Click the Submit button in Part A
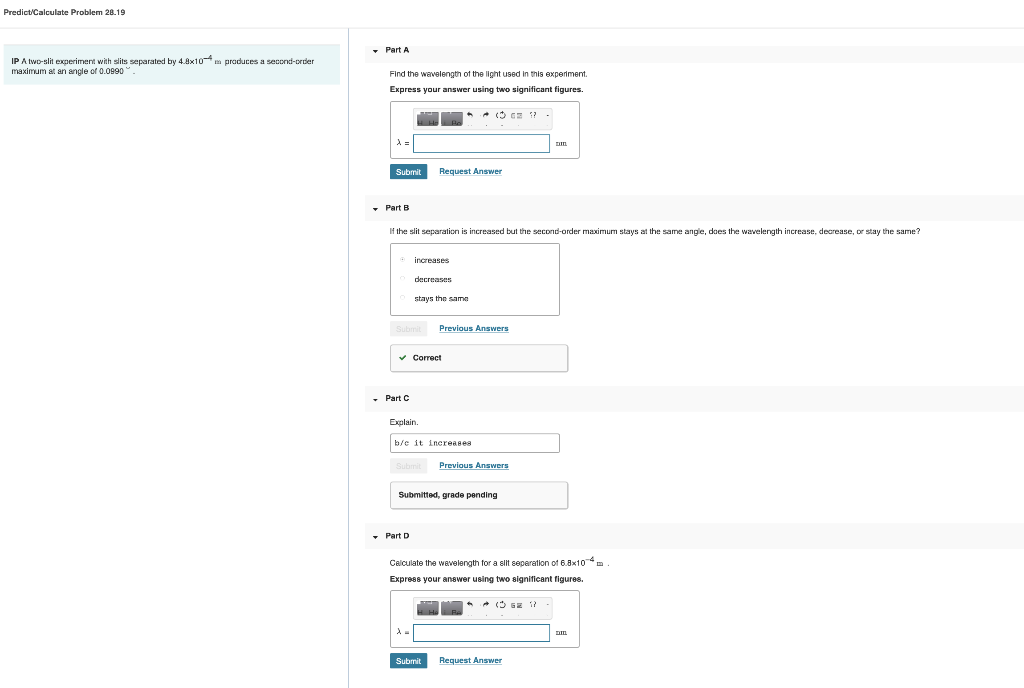This screenshot has height=688, width=1024. 408,171
